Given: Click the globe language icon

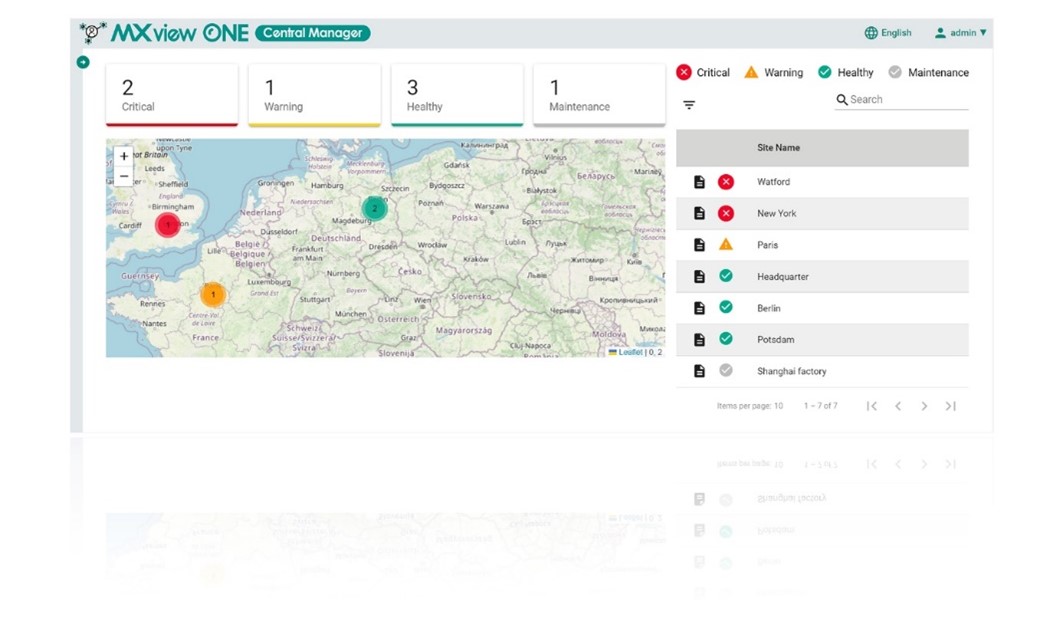Looking at the screenshot, I should click(870, 33).
